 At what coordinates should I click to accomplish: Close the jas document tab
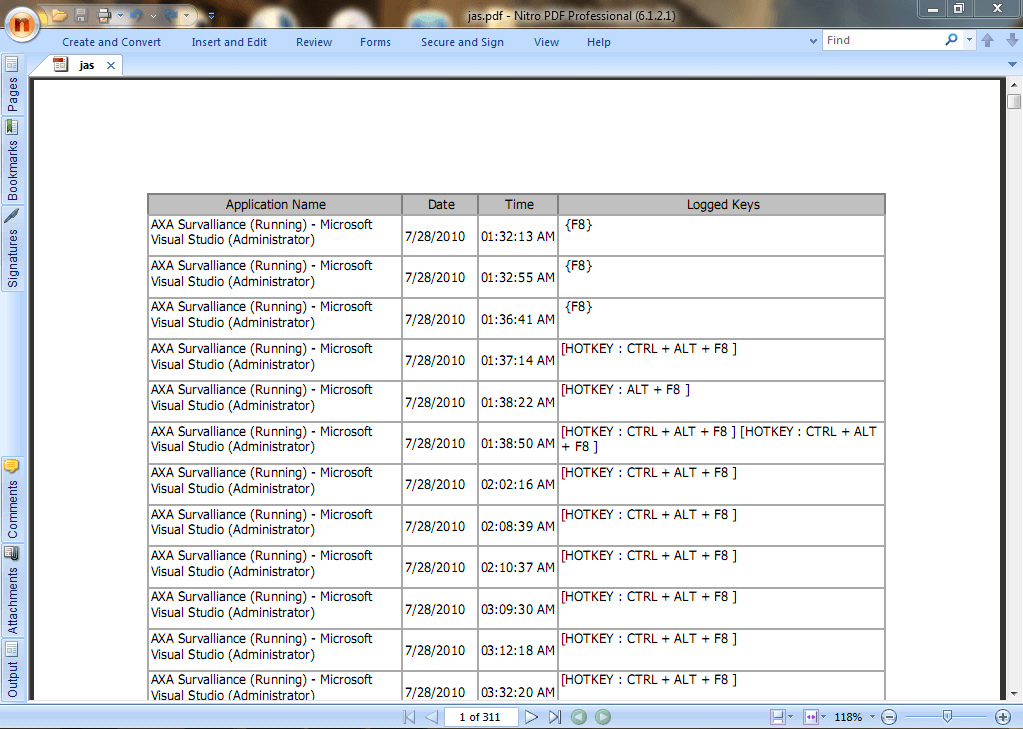(x=111, y=65)
